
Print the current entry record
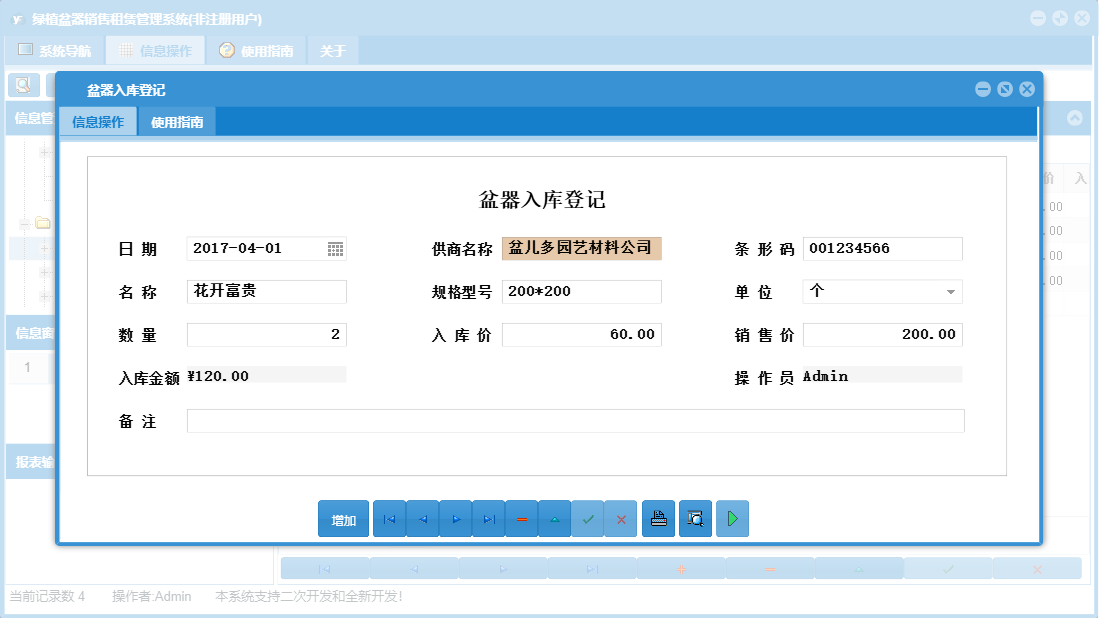658,518
